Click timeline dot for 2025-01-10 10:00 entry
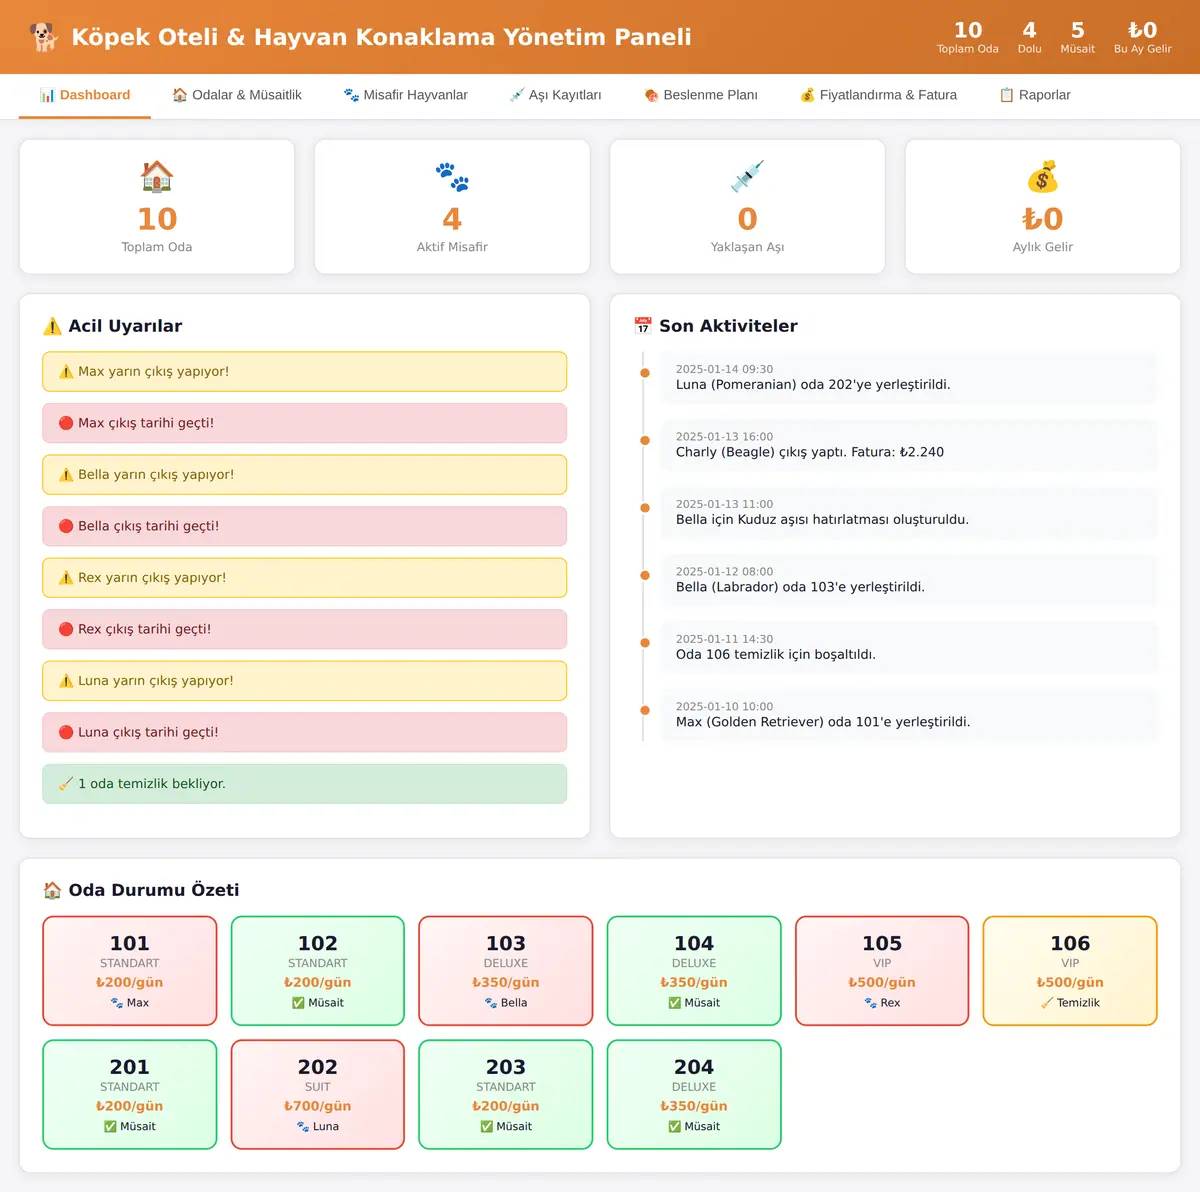Image resolution: width=1200 pixels, height=1192 pixels. pyautogui.click(x=645, y=710)
